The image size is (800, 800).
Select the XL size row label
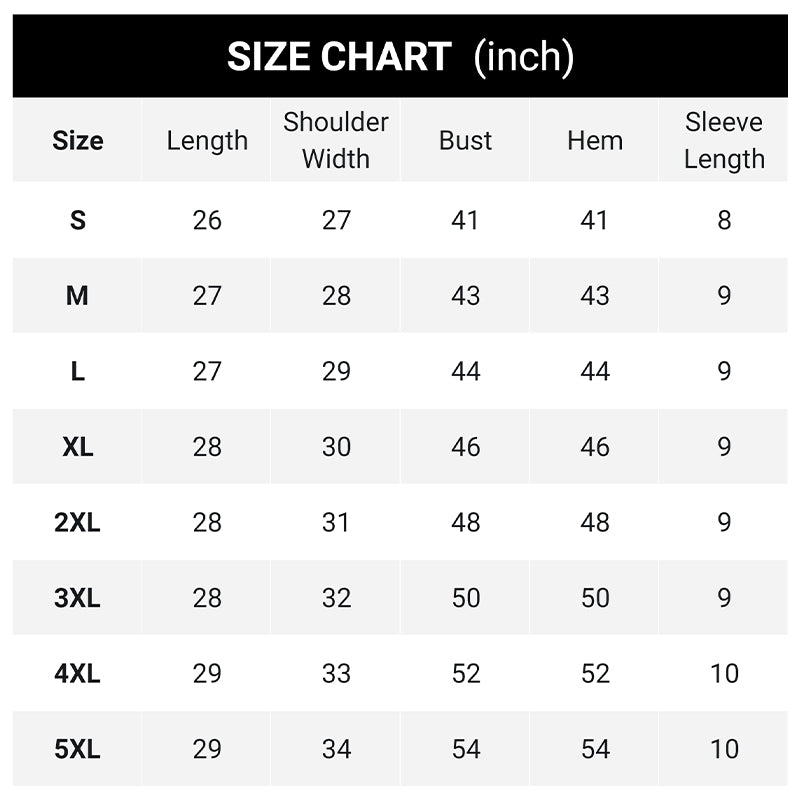tap(78, 447)
